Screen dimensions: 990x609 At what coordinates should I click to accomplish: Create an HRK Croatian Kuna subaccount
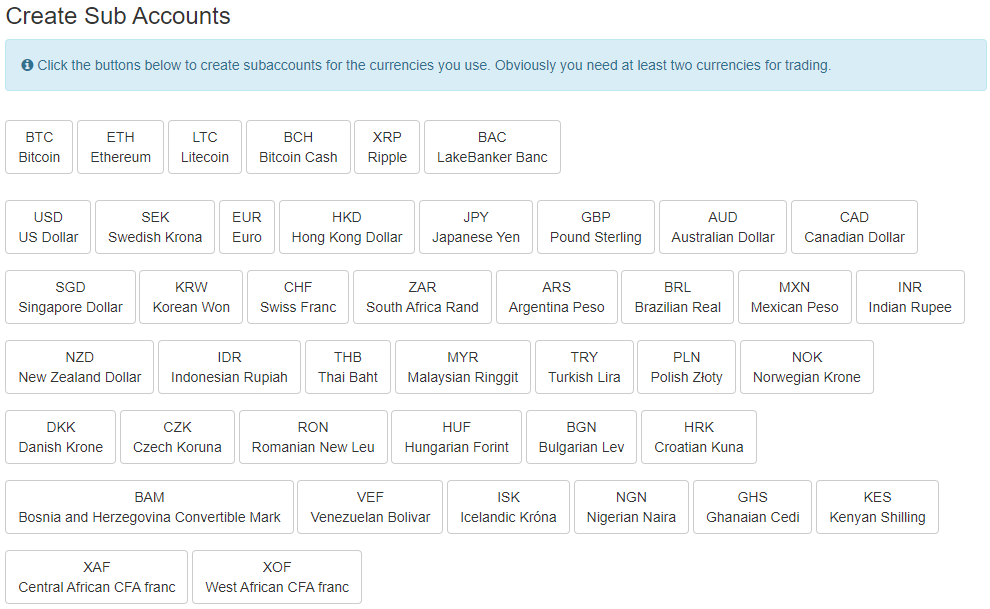[x=699, y=437]
